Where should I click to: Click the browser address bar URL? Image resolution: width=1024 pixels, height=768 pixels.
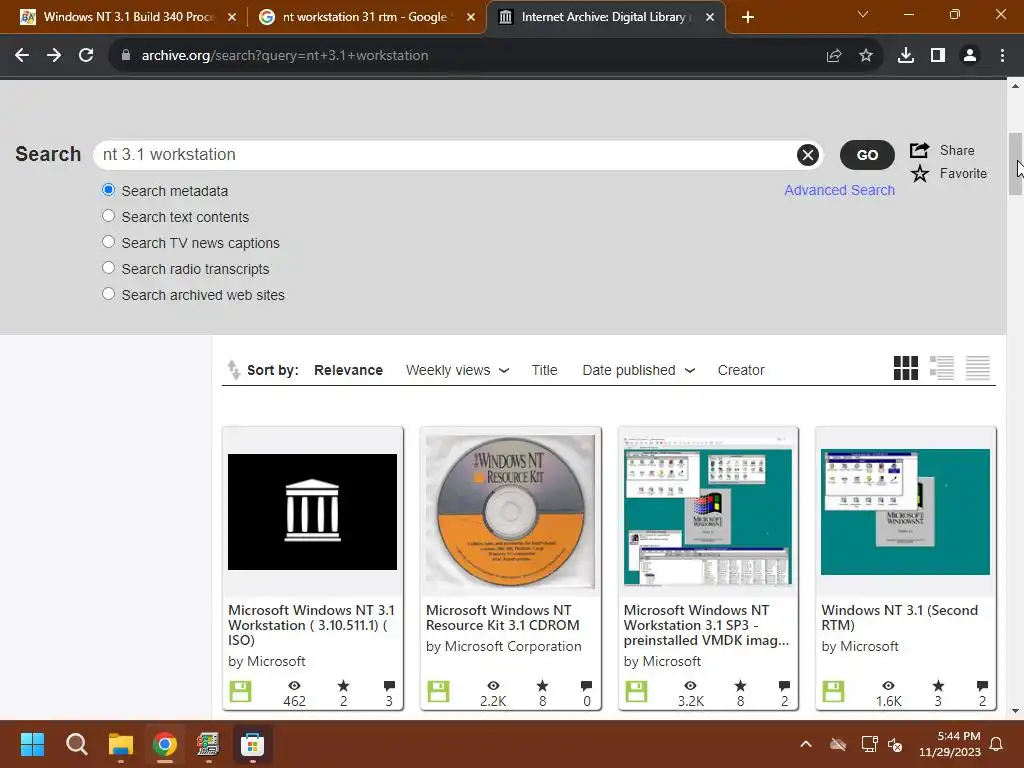click(285, 56)
